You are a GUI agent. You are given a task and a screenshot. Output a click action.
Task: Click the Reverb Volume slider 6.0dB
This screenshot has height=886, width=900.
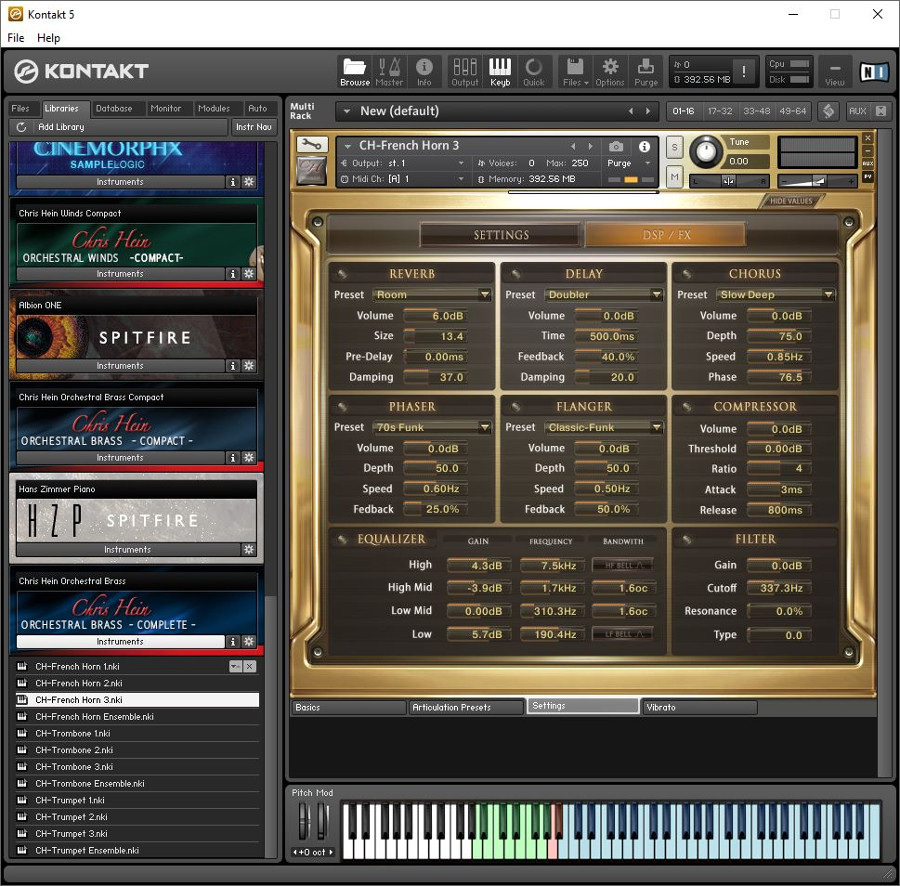tap(436, 316)
